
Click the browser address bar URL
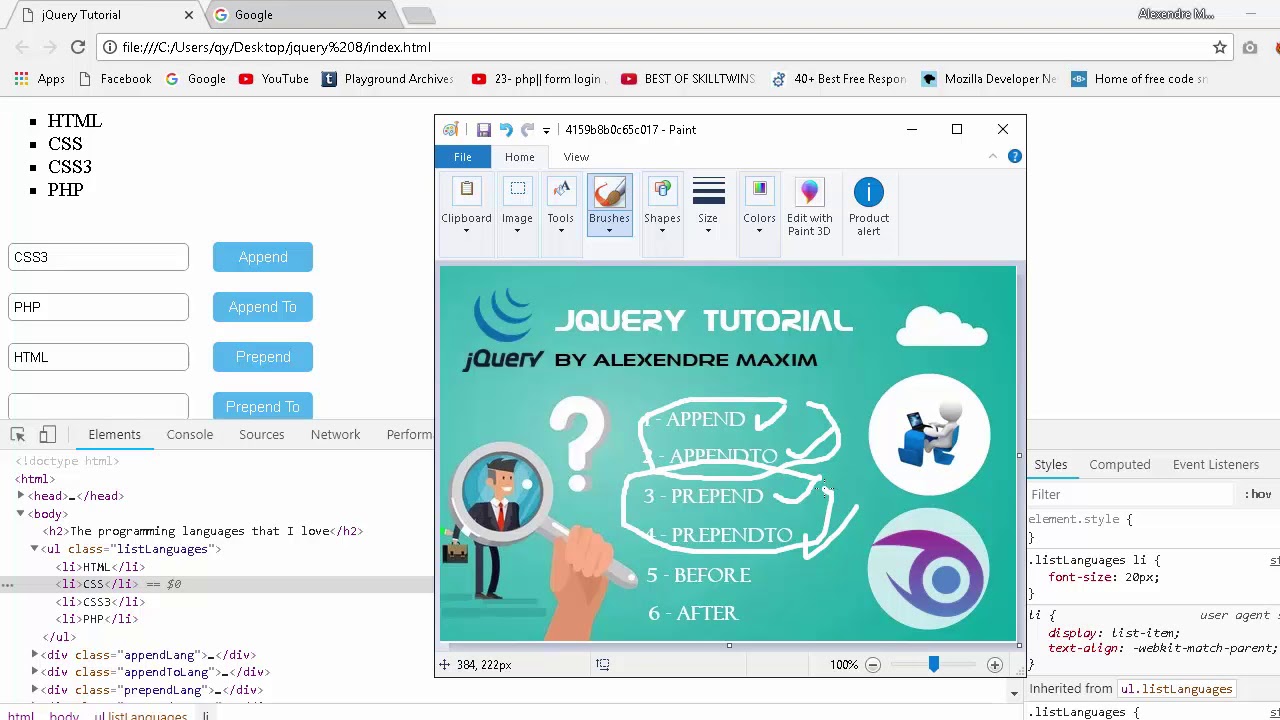[276, 47]
